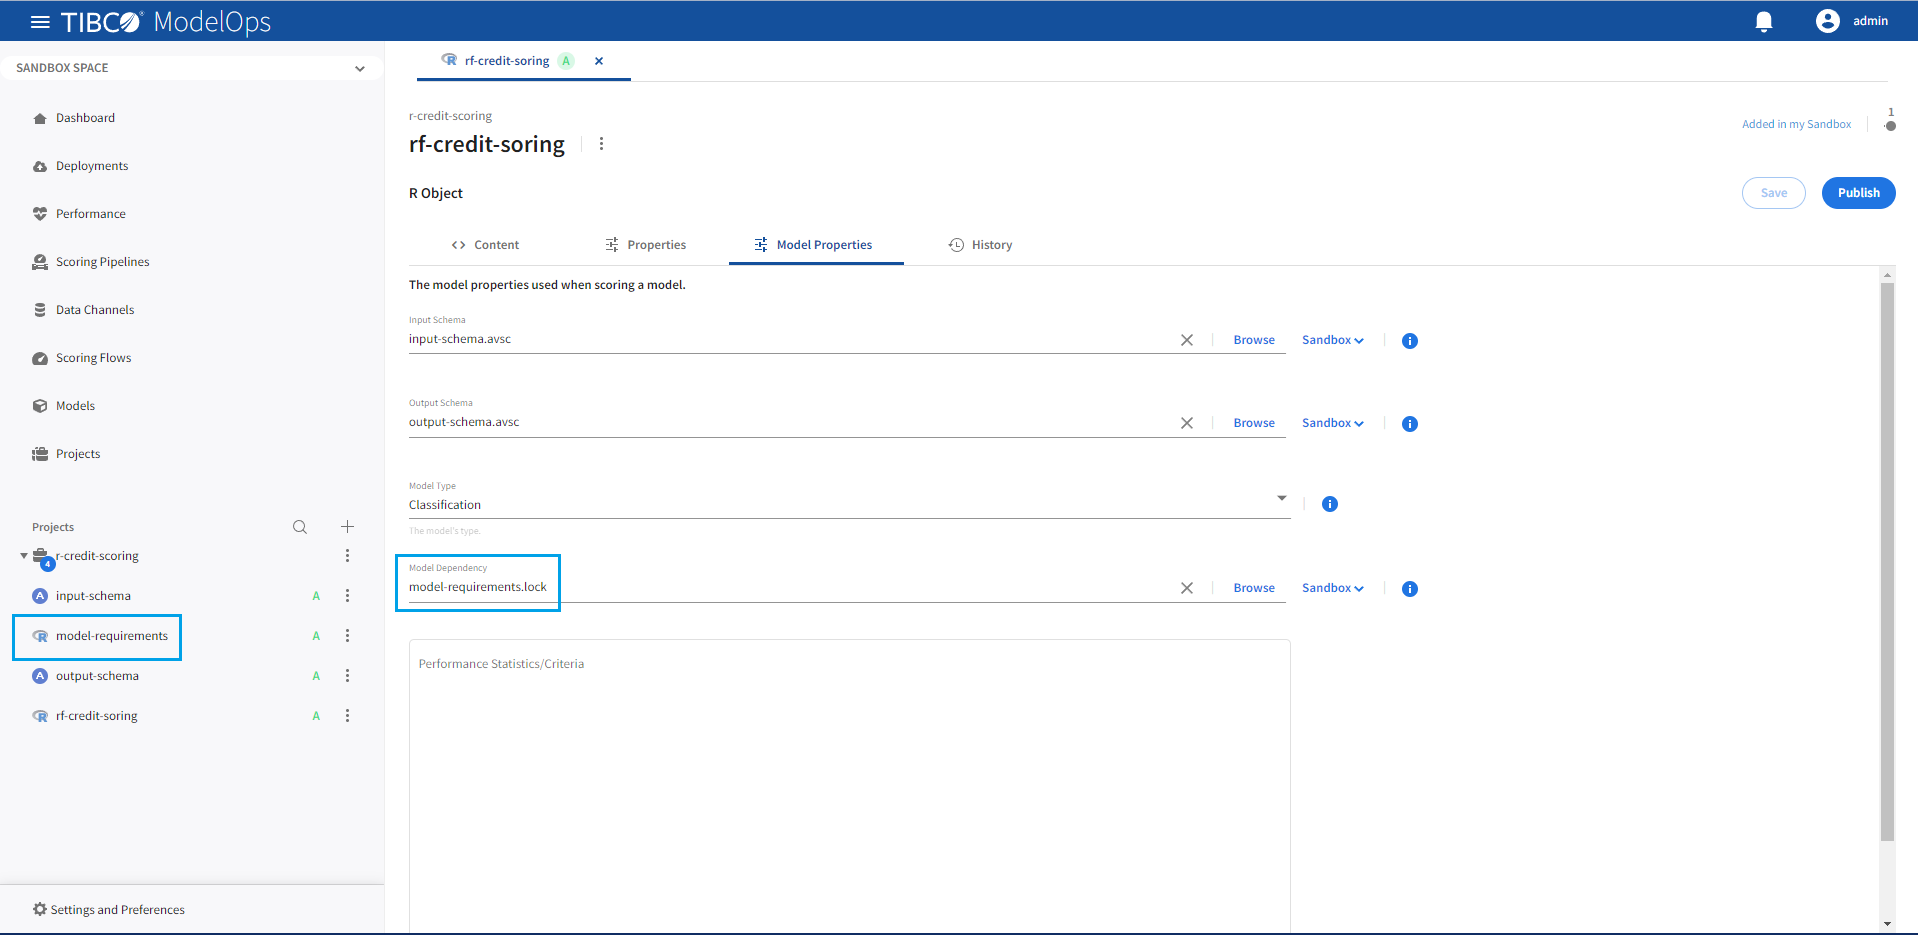The image size is (1918, 935).
Task: Click the notifications bell icon
Action: tap(1764, 22)
